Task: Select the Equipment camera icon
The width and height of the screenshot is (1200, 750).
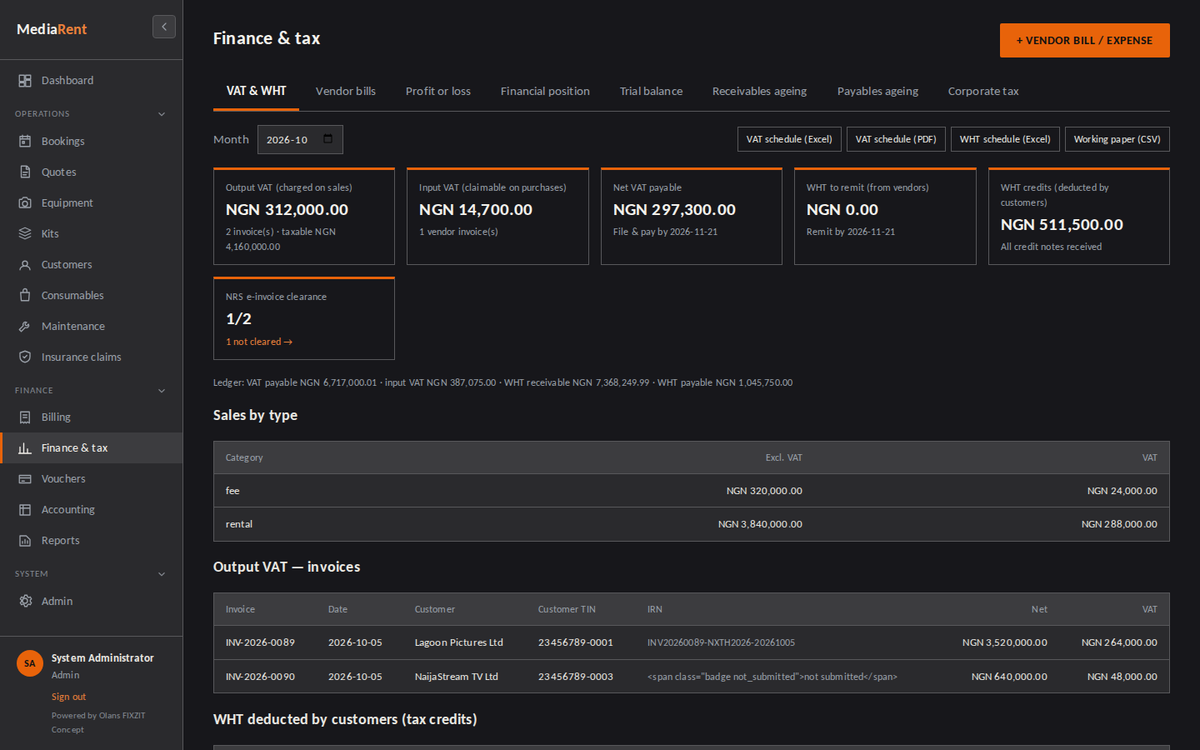Action: pos(25,203)
